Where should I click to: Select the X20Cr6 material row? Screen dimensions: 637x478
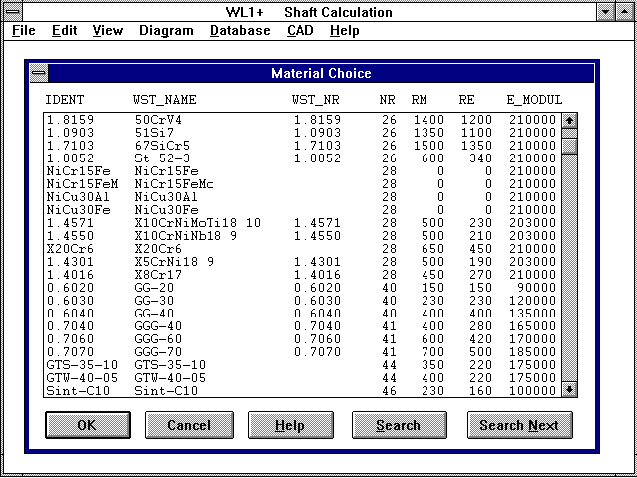[x=300, y=250]
